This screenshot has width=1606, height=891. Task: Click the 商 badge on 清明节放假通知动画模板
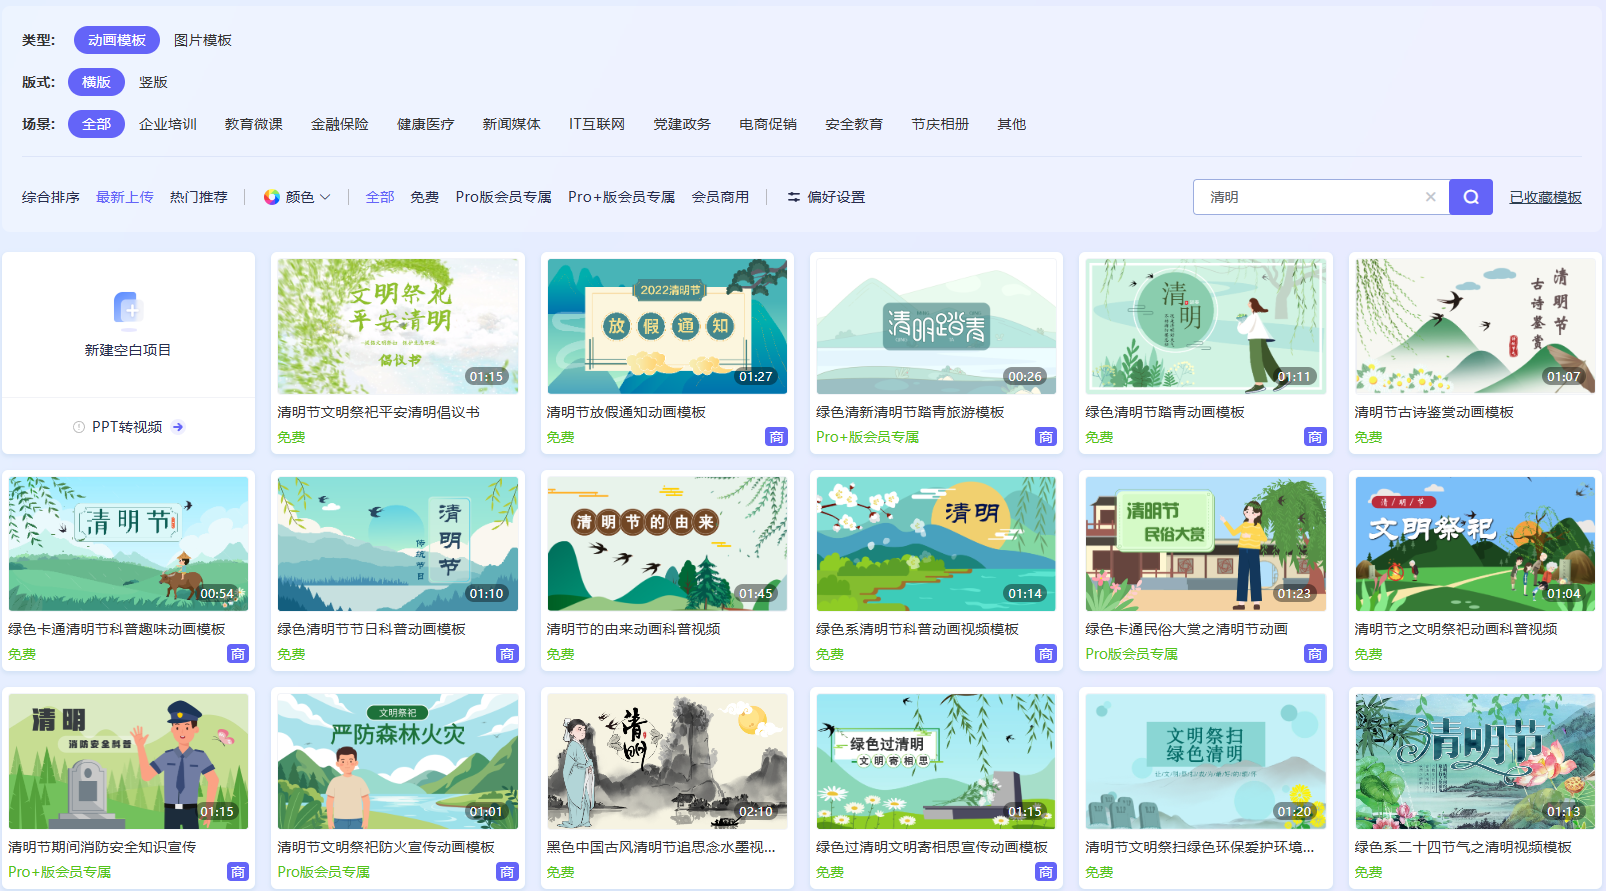tap(776, 437)
